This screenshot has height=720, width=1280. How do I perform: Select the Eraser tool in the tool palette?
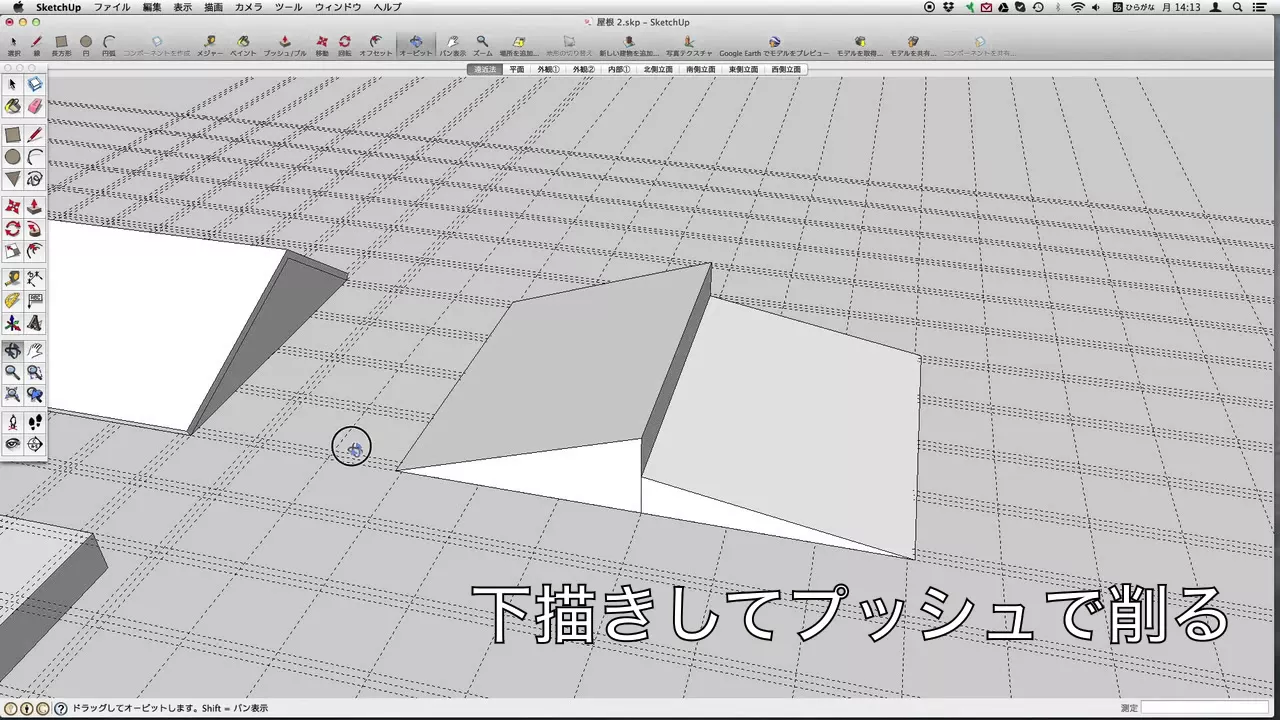[x=35, y=106]
